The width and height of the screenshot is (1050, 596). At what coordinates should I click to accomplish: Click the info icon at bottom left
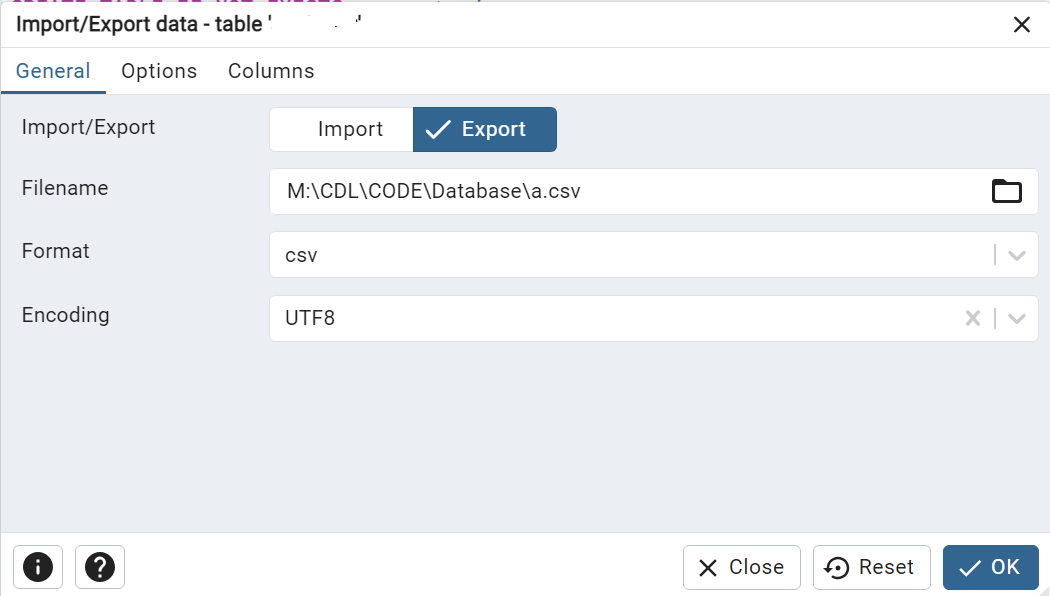(38, 567)
